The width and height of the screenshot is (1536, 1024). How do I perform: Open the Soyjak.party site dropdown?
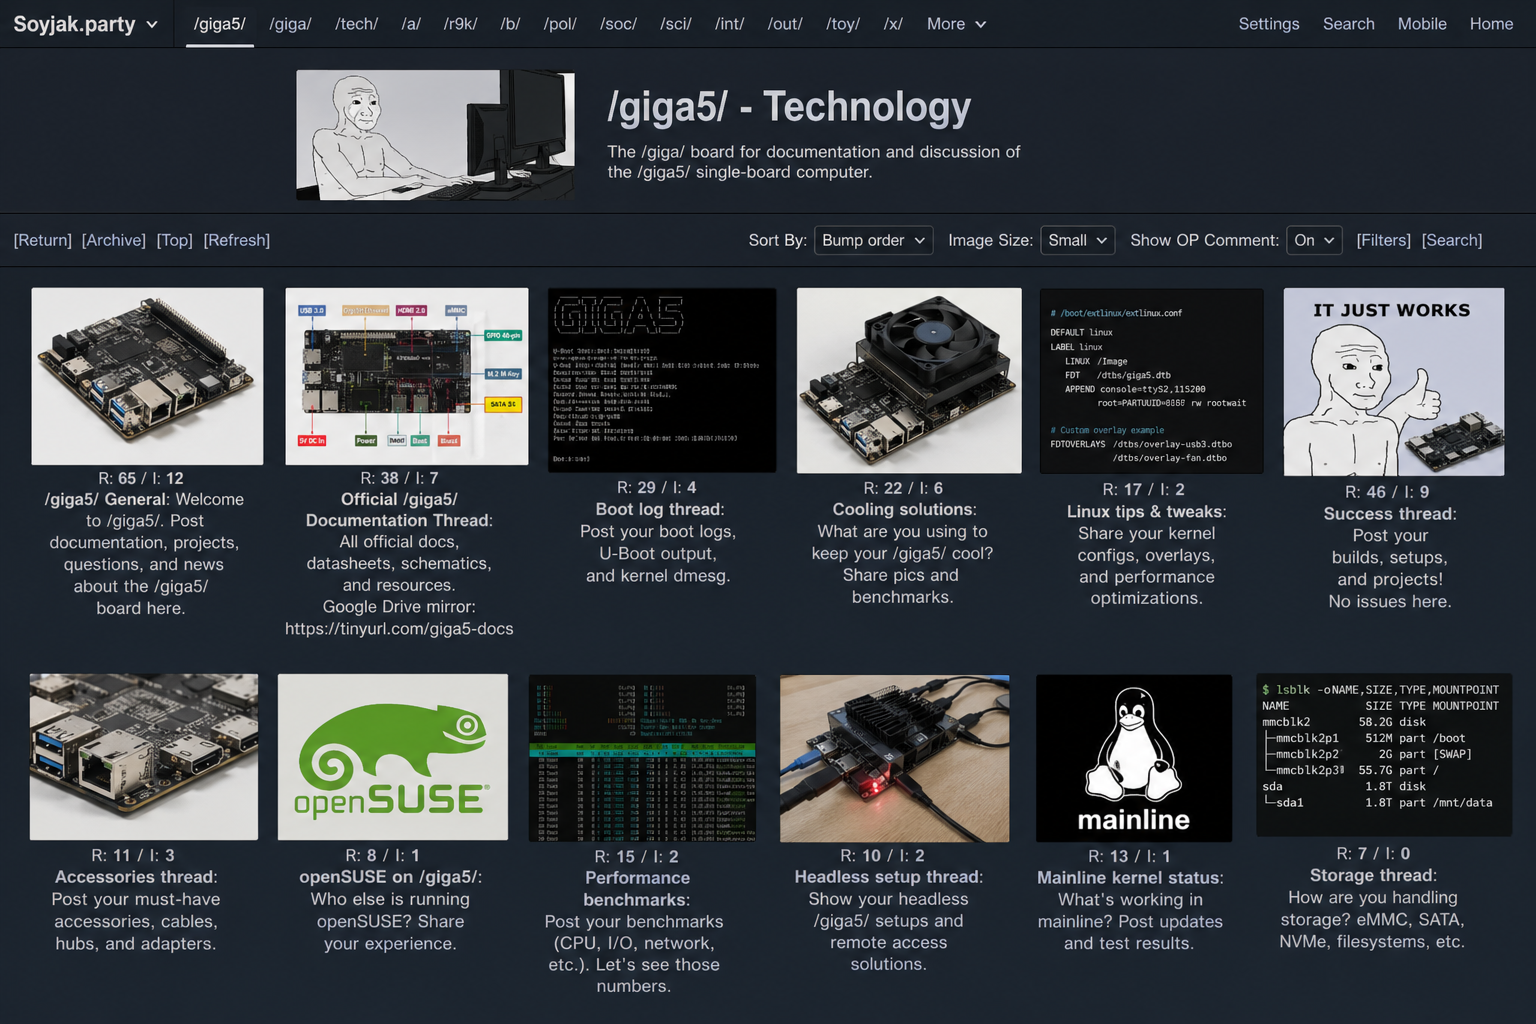(x=85, y=24)
